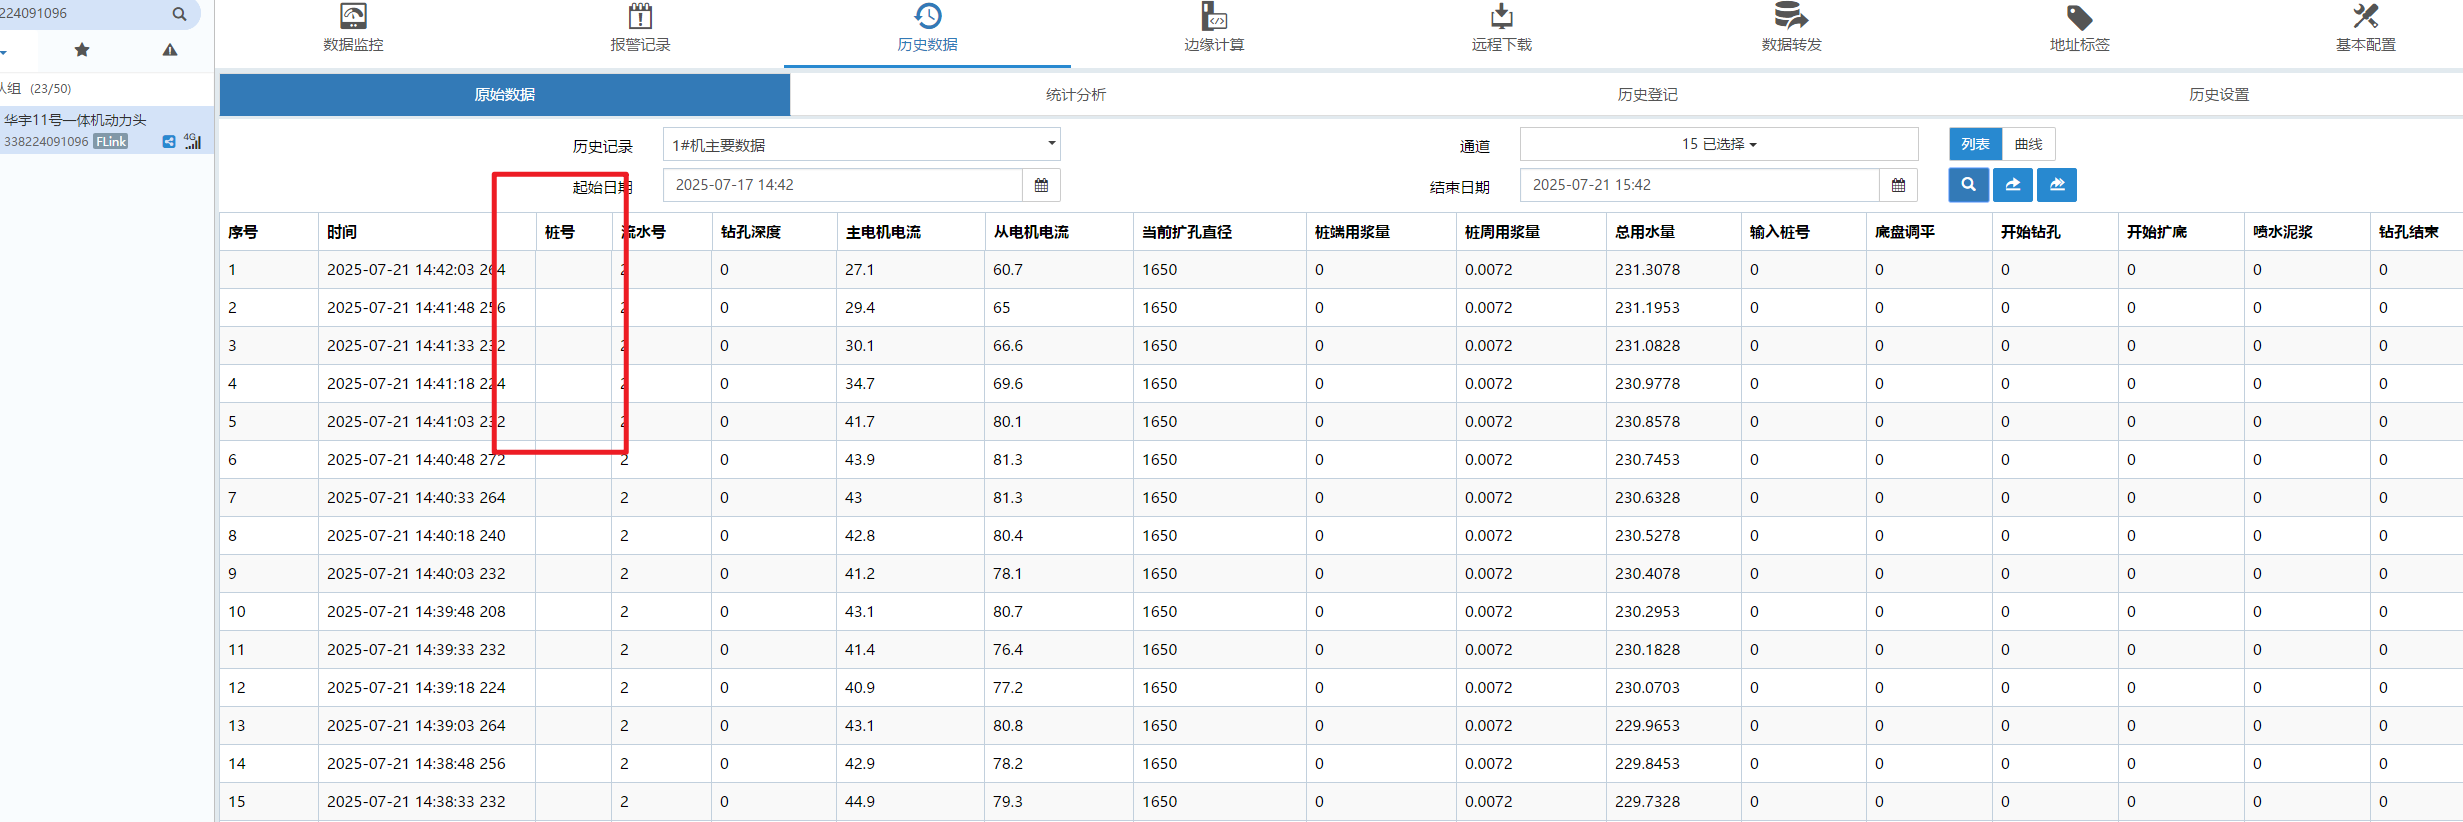The height and width of the screenshot is (822, 2463).
Task: Click the 边缘计算 edge computing icon
Action: [x=1214, y=17]
